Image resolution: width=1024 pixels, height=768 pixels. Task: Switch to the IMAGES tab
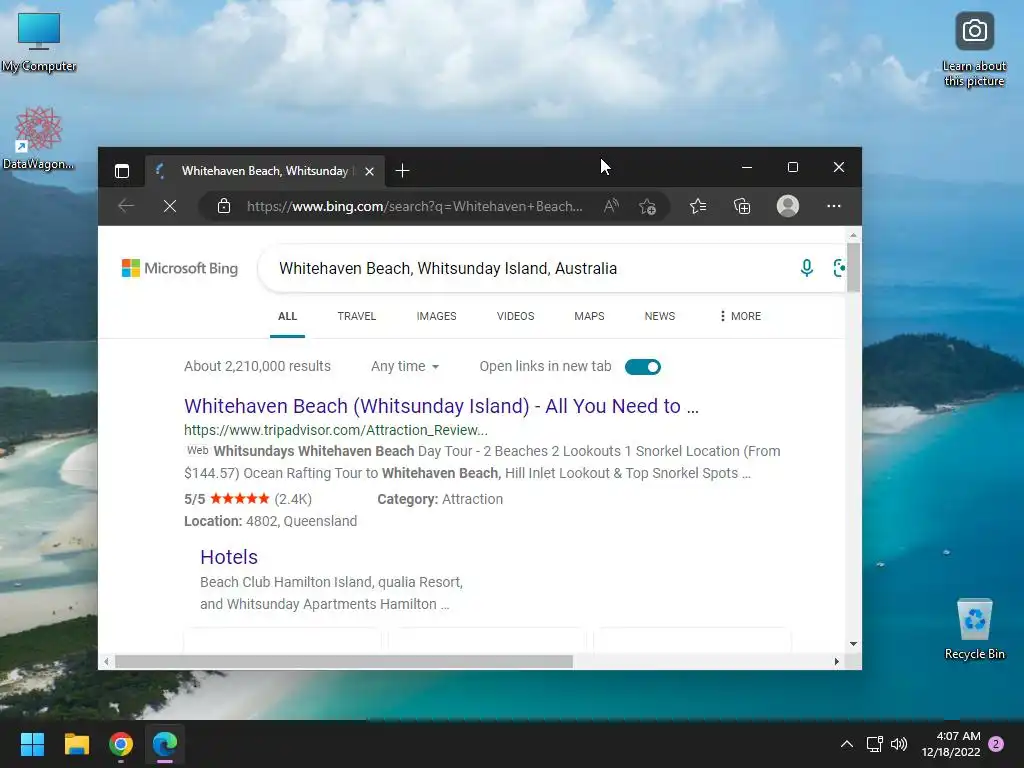pos(436,316)
